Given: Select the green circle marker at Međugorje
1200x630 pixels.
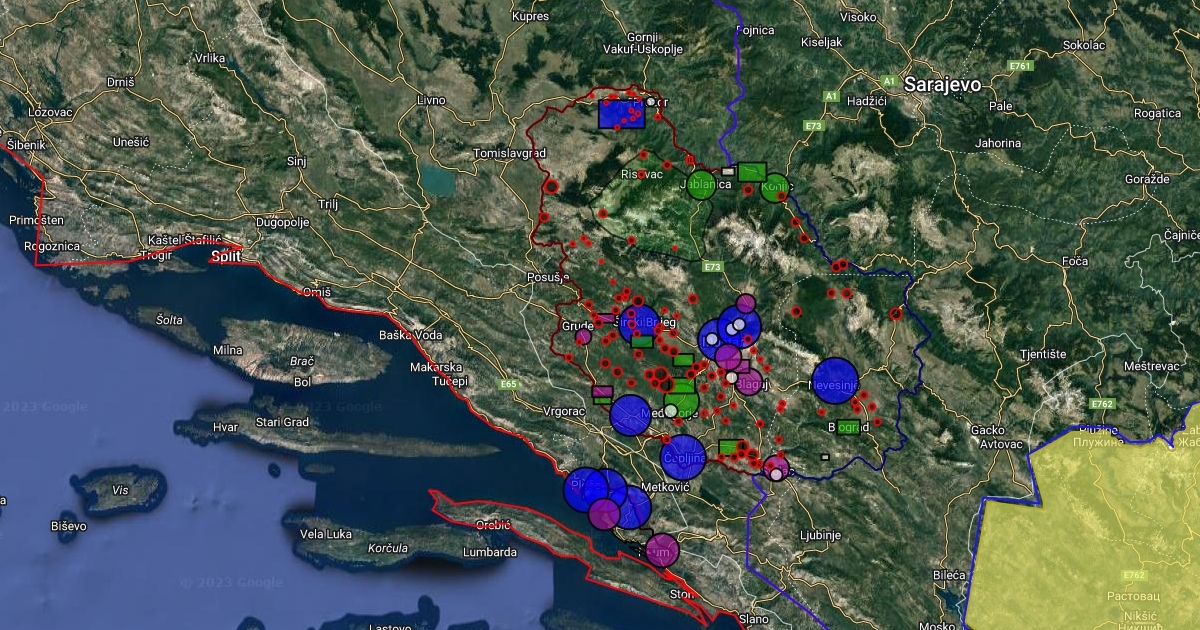Looking at the screenshot, I should [x=681, y=406].
